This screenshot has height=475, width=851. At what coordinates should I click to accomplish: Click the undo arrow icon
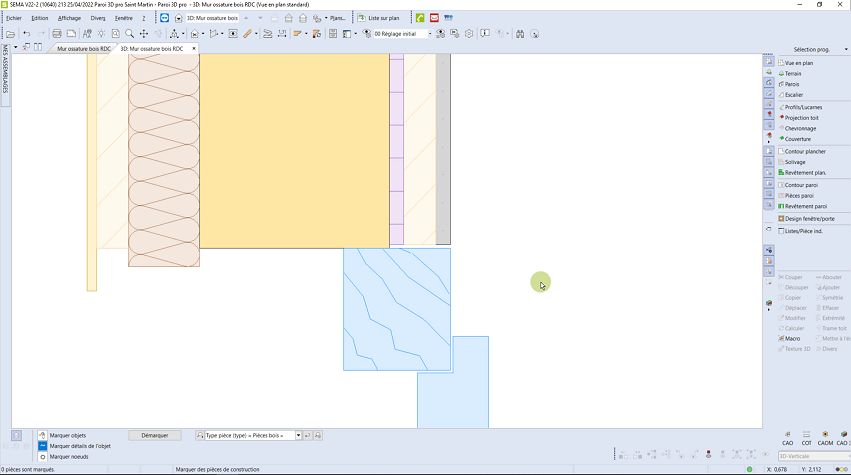(26, 34)
